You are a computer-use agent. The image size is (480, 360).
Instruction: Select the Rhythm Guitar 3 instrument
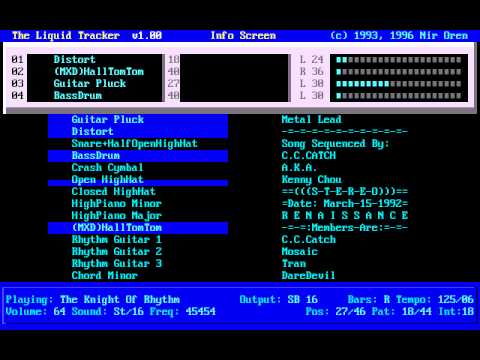click(x=116, y=263)
